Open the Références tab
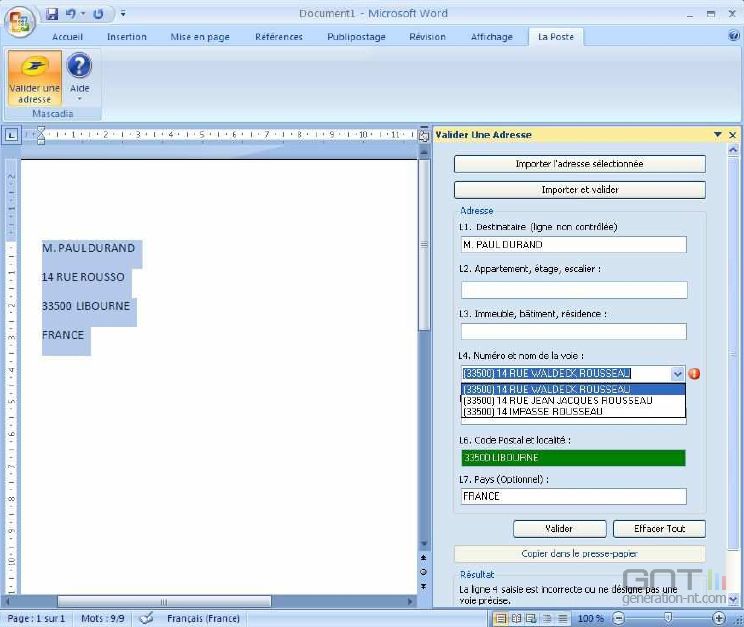 point(279,37)
